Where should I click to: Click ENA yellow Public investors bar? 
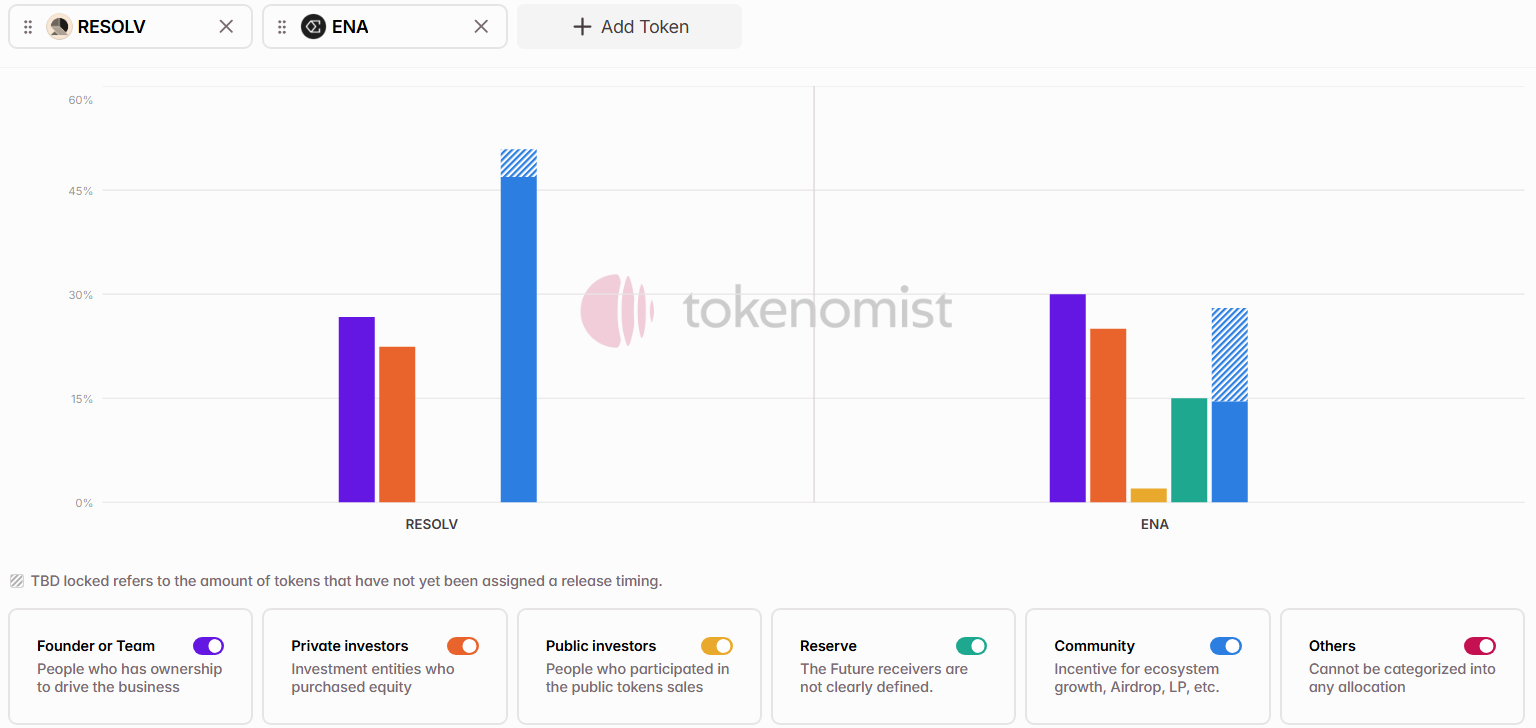(1149, 495)
